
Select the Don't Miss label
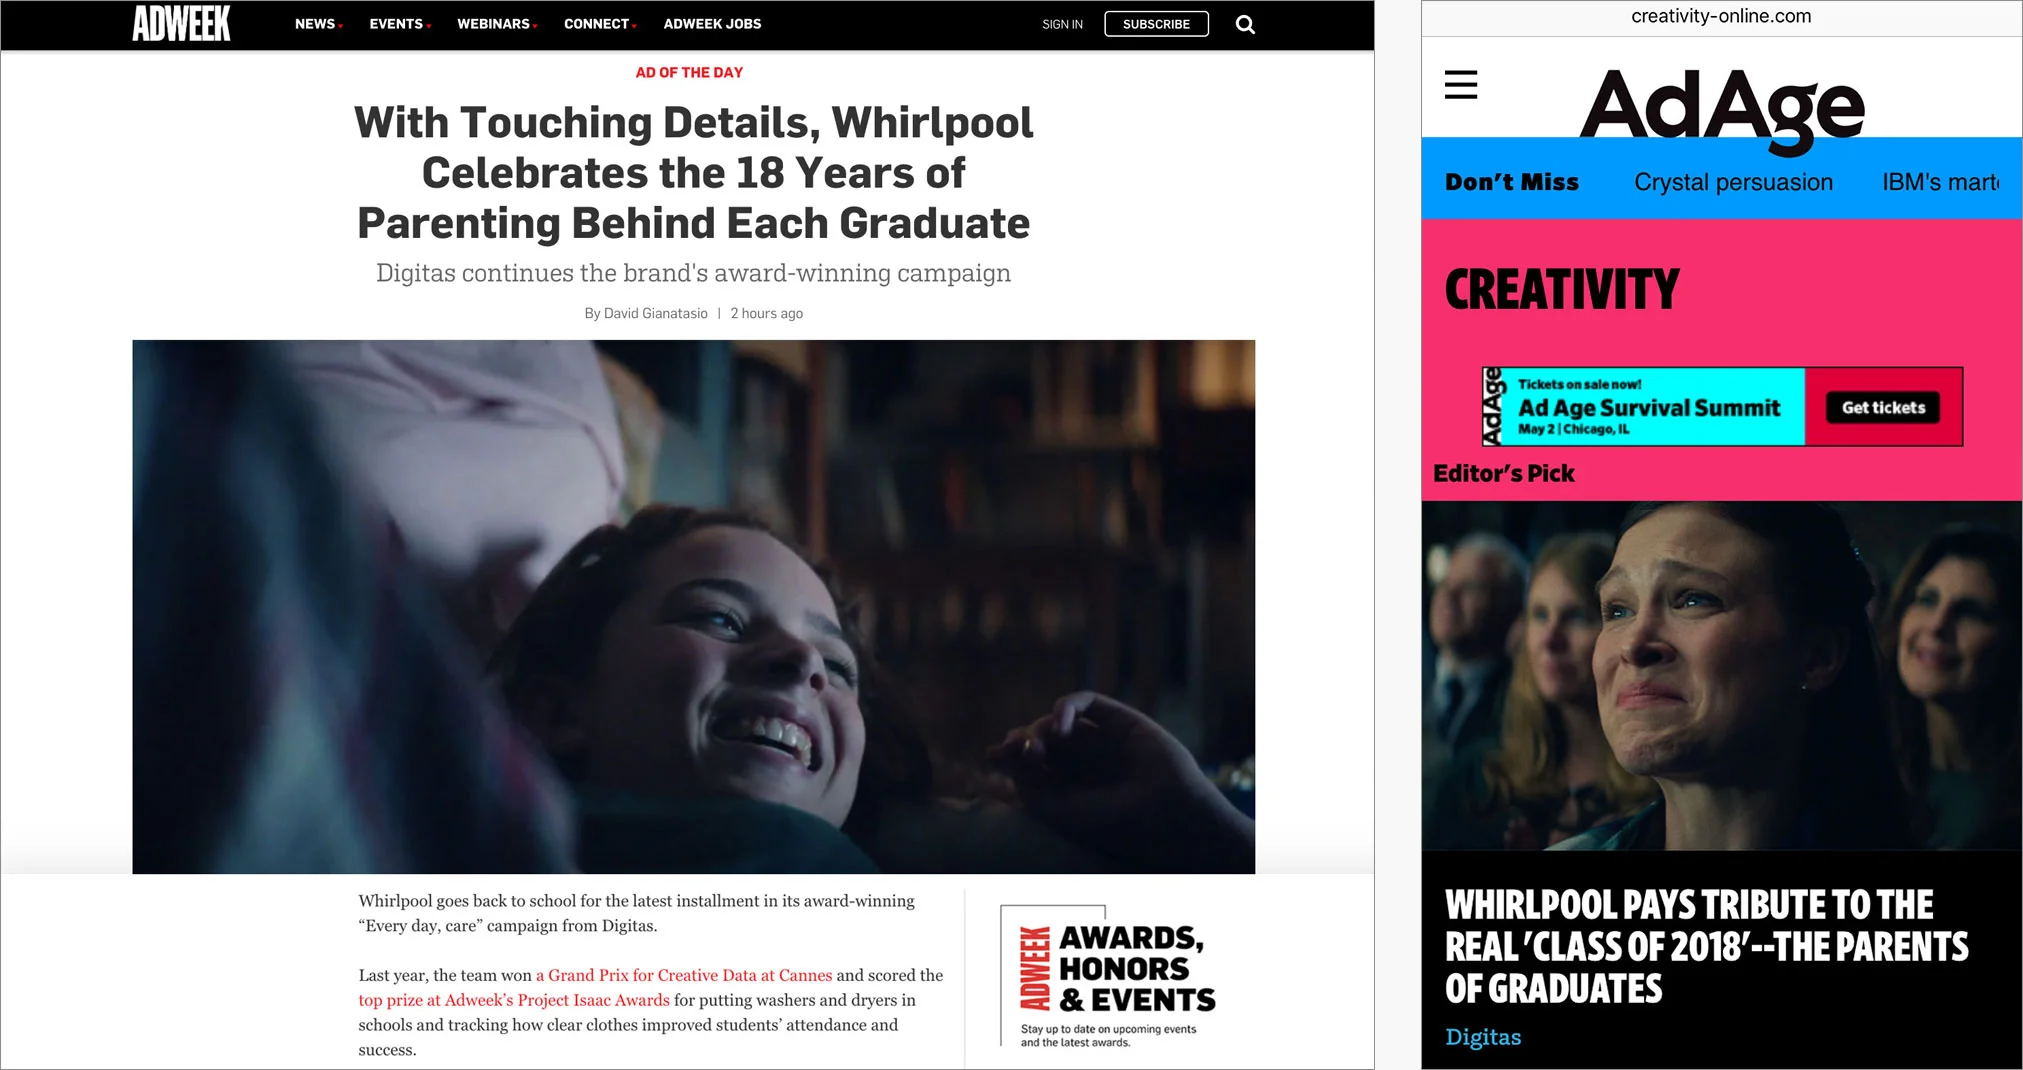coord(1512,182)
